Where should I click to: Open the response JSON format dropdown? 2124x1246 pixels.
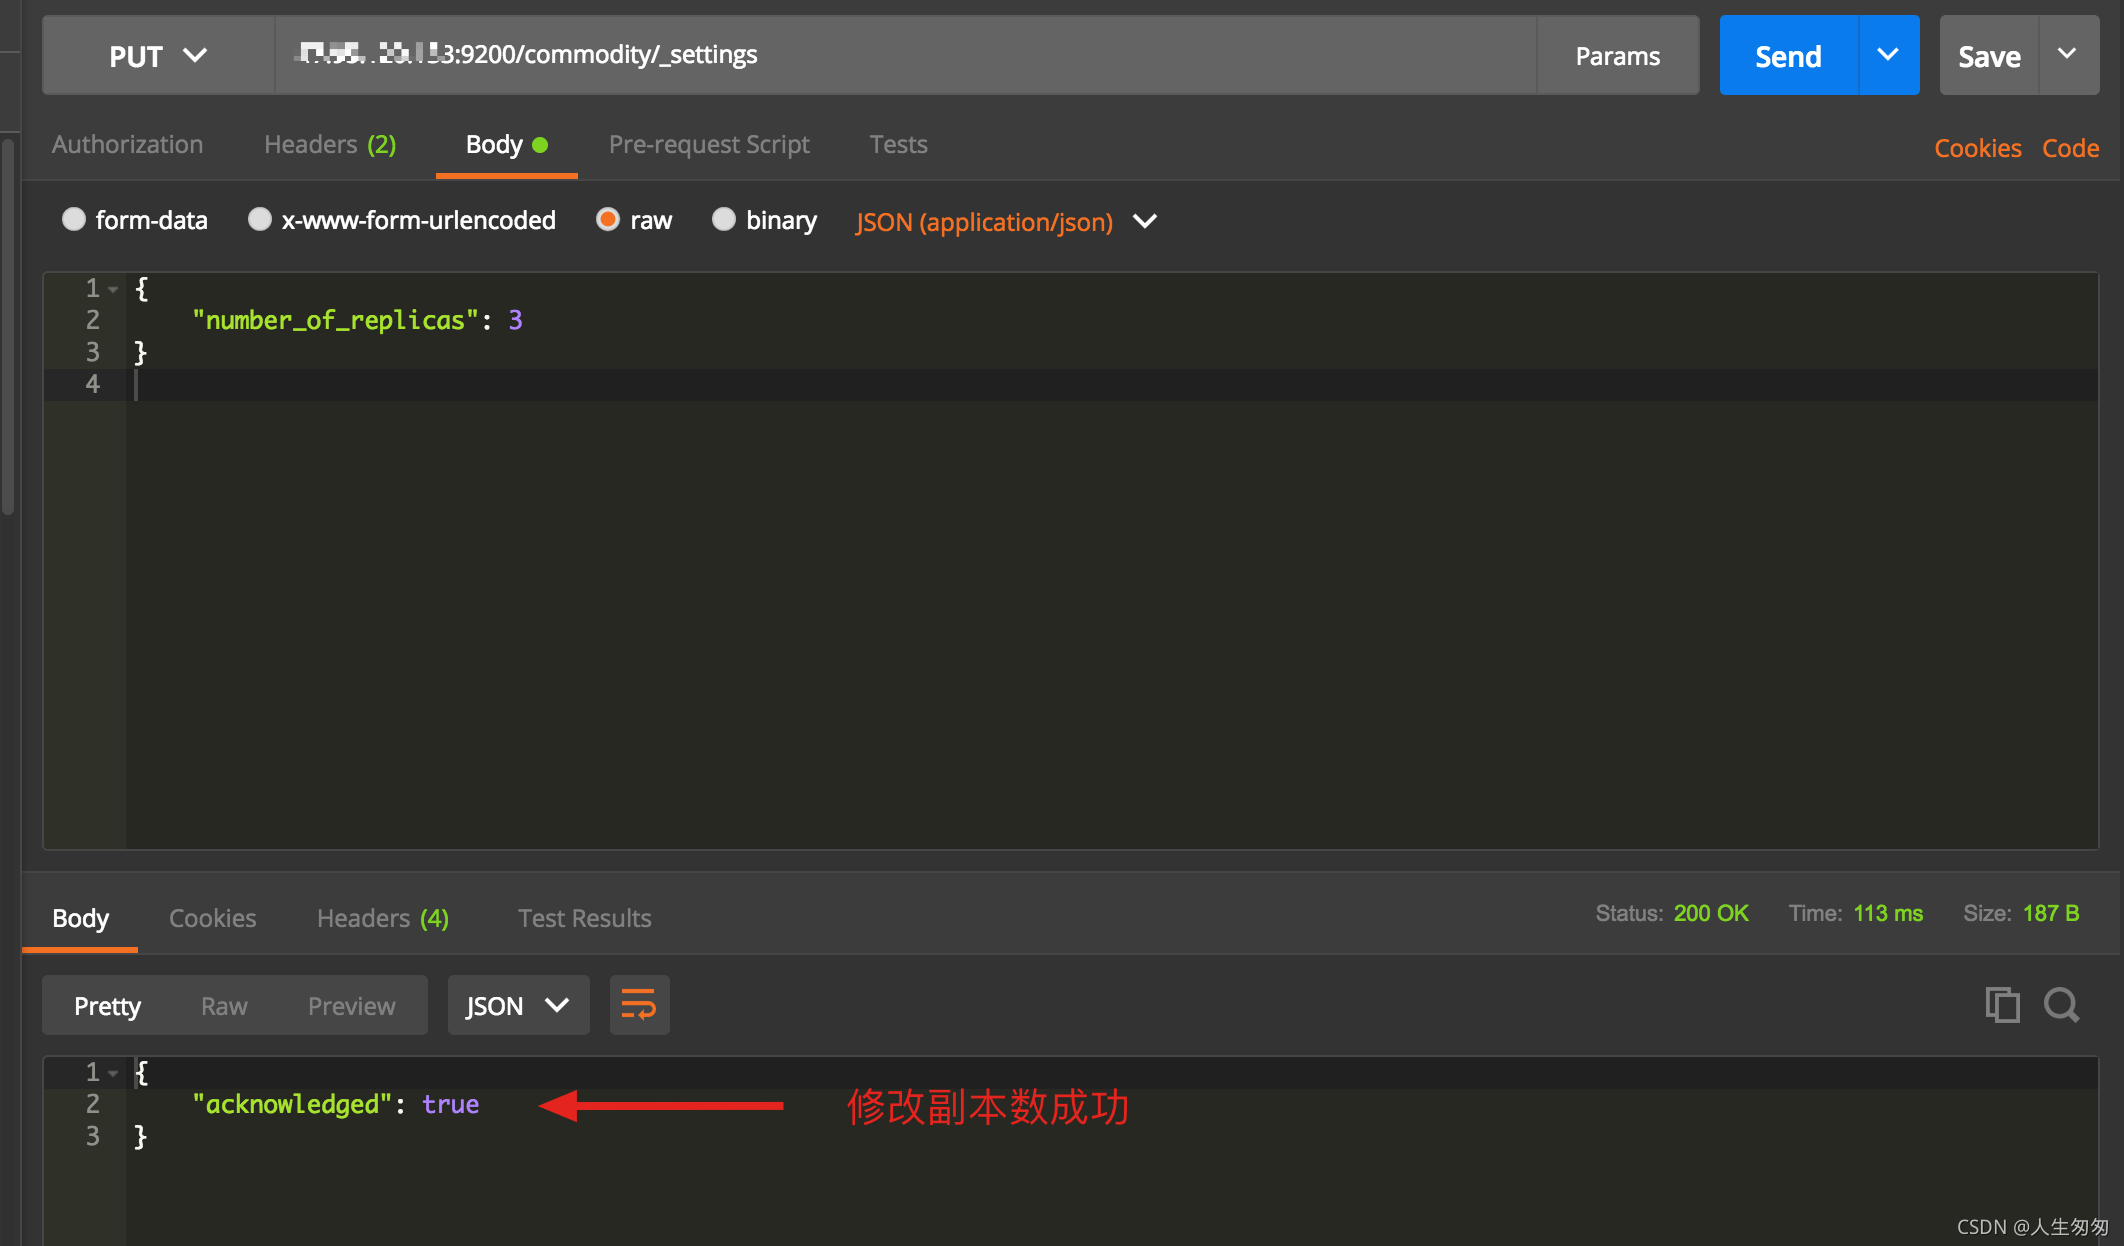[518, 1005]
